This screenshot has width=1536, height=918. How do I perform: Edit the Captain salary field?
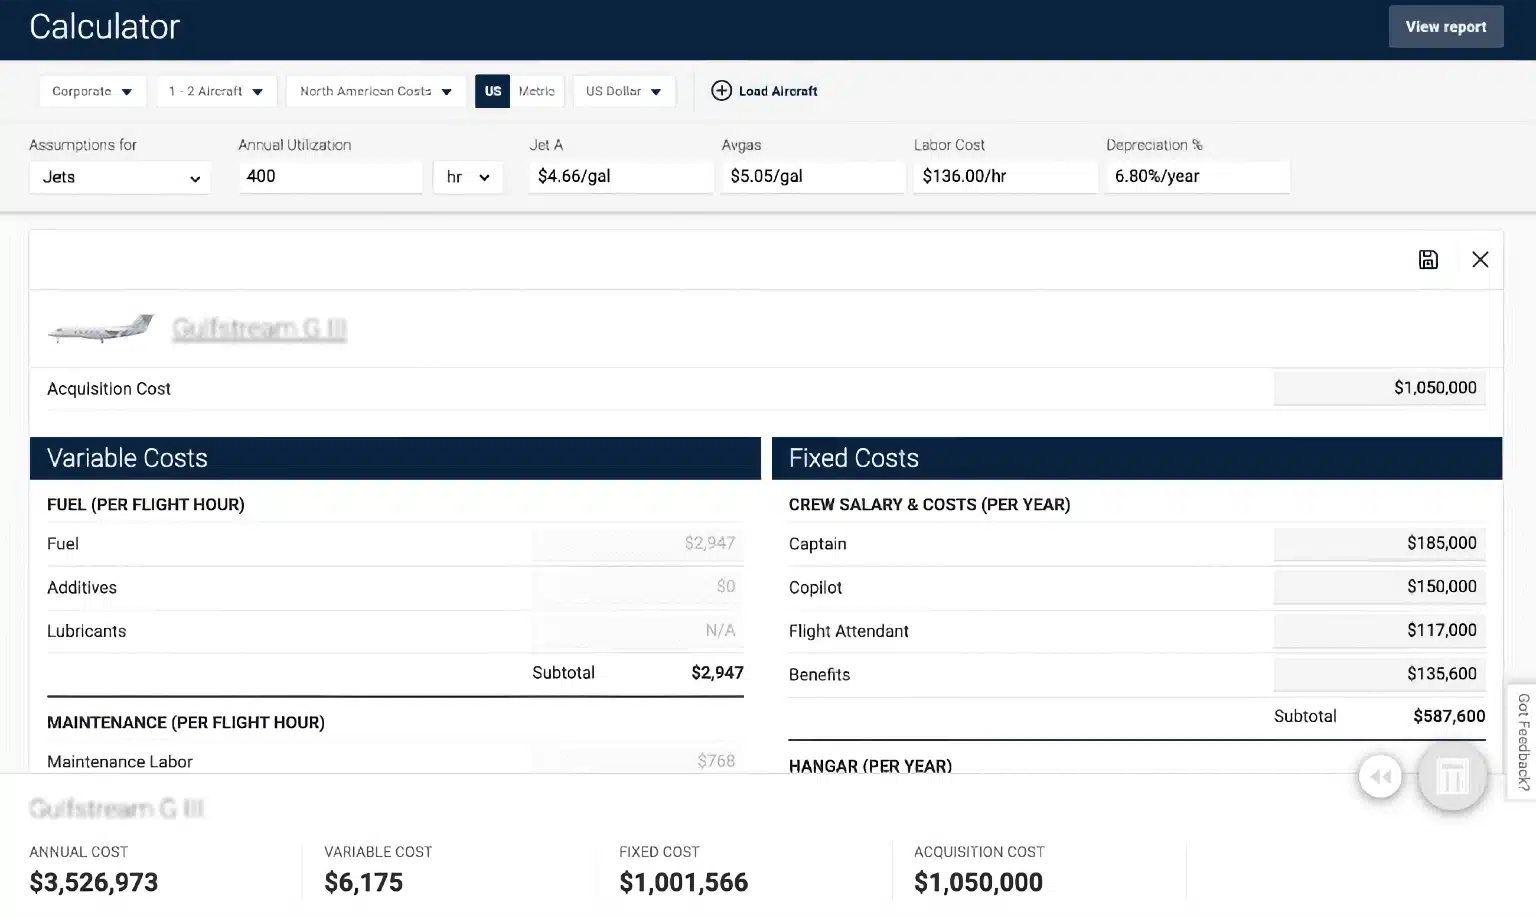1379,543
